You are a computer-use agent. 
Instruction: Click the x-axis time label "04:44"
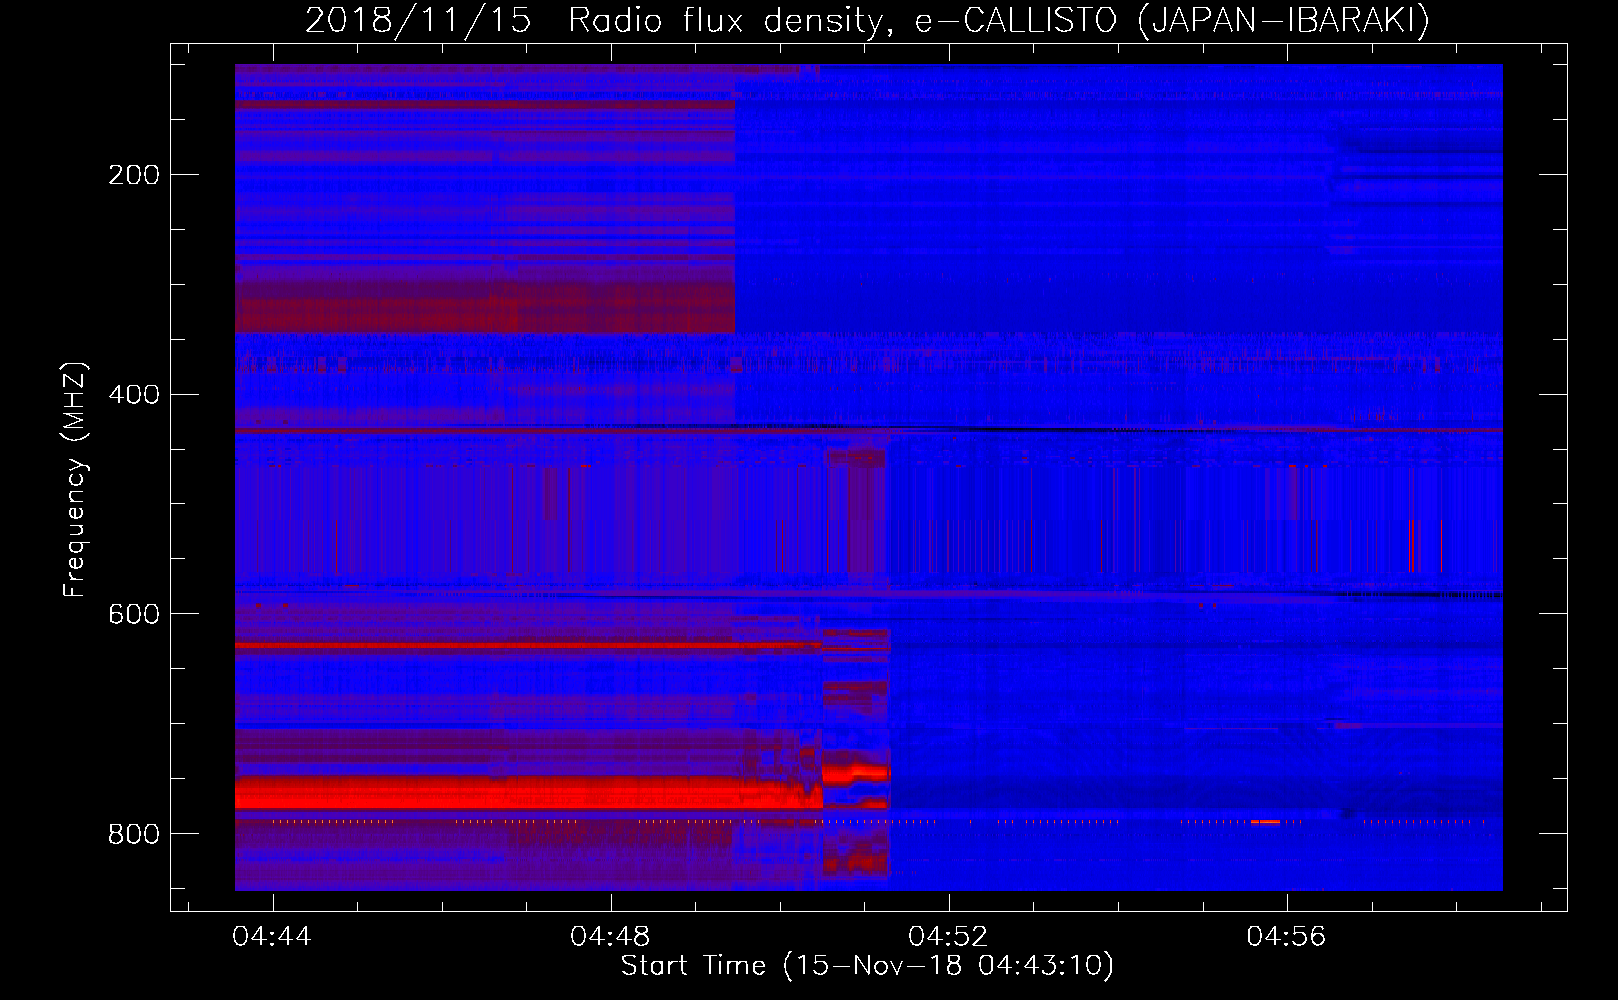tap(272, 937)
